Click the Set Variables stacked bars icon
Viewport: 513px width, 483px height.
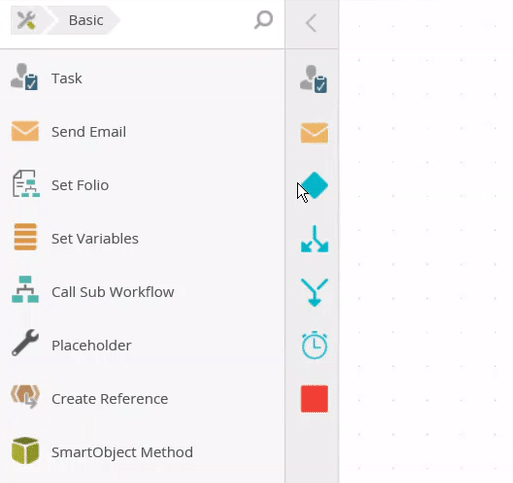[x=25, y=237]
